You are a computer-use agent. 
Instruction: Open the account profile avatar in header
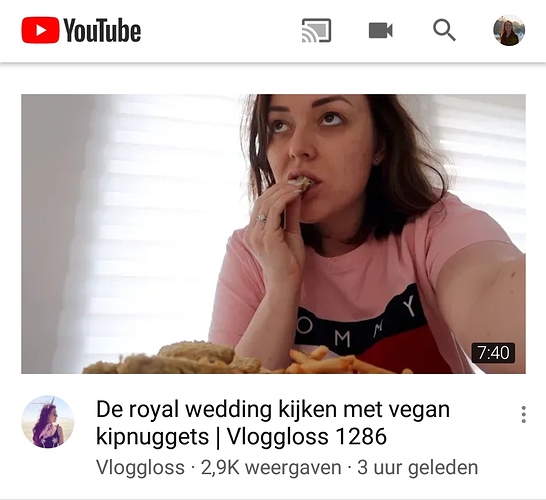[509, 30]
